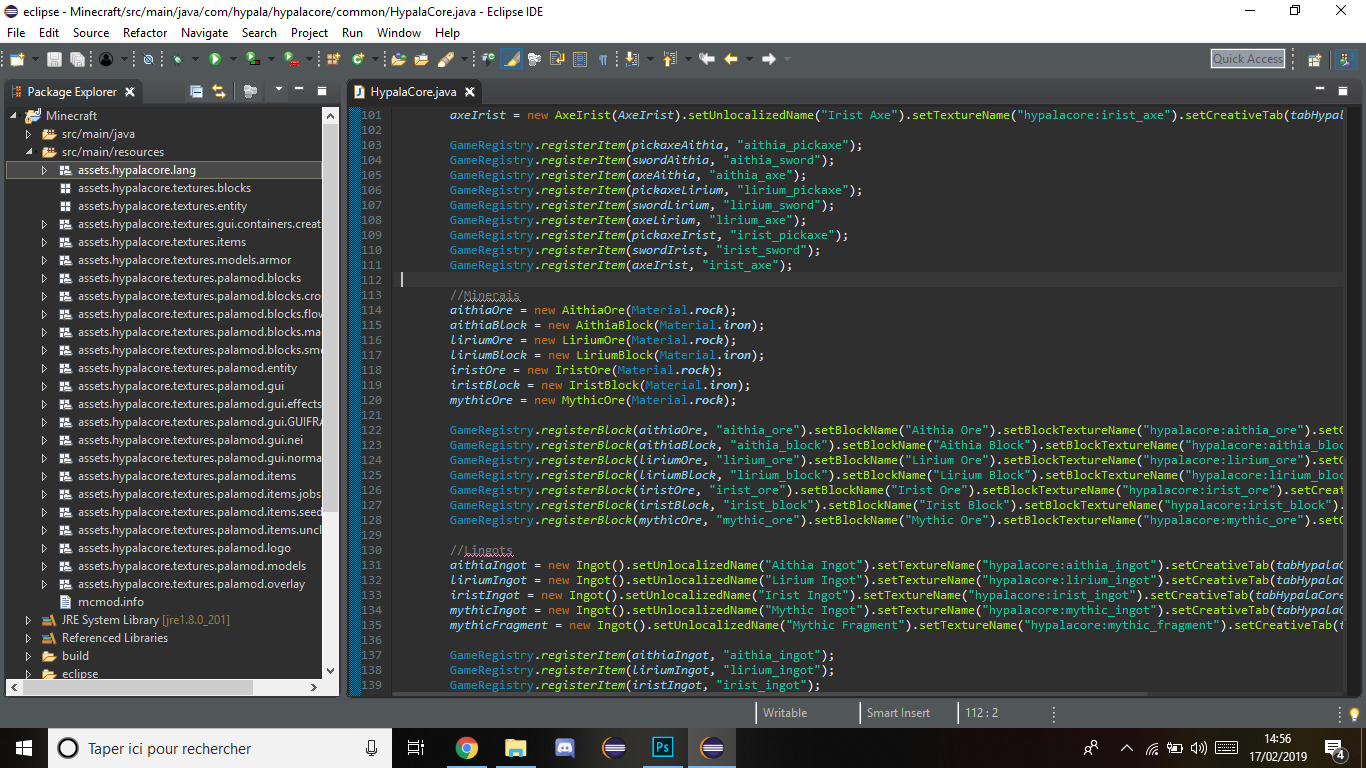Expand the src/main/java folder
1366x768 pixels.
tap(28, 134)
